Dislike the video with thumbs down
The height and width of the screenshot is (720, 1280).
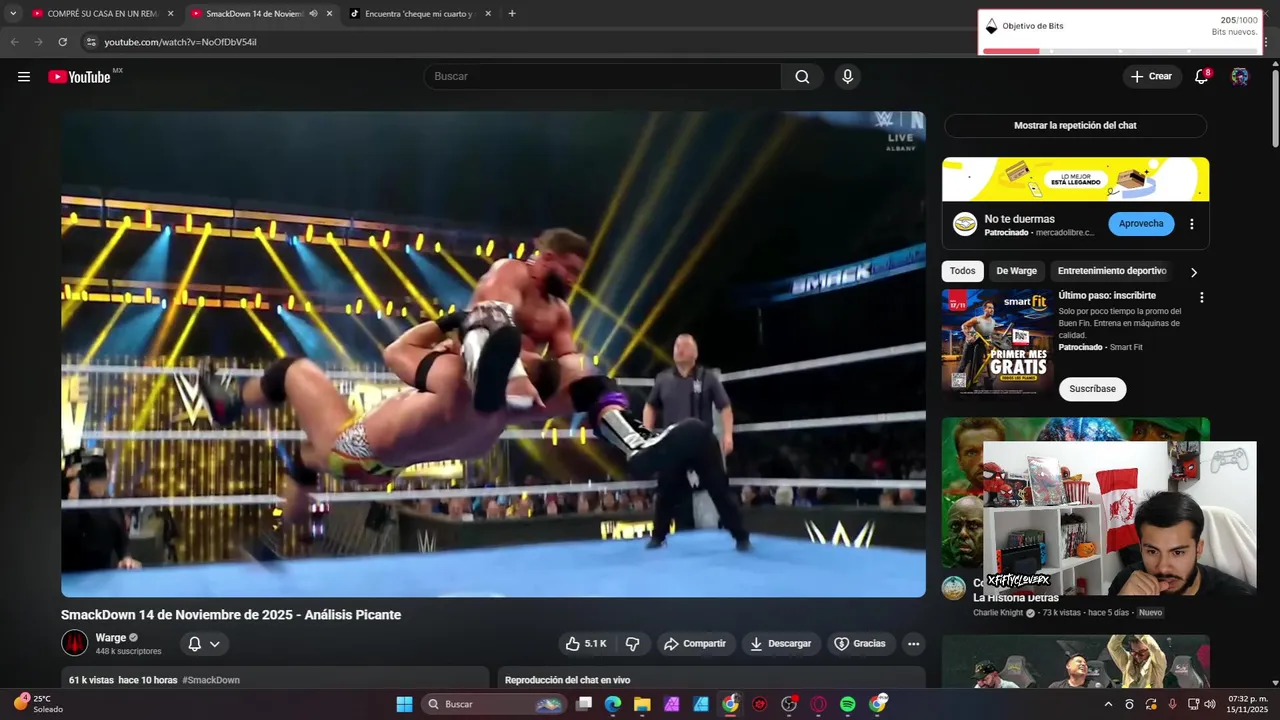(632, 644)
